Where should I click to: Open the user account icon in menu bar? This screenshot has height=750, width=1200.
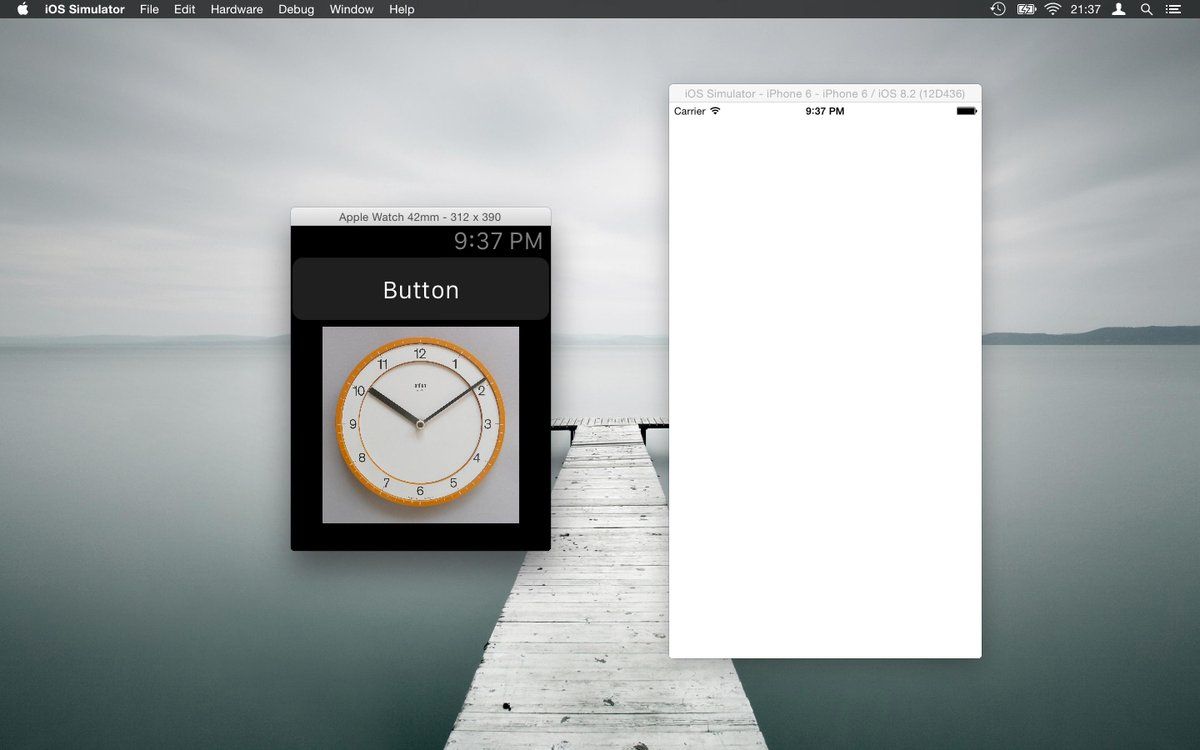coord(1119,9)
